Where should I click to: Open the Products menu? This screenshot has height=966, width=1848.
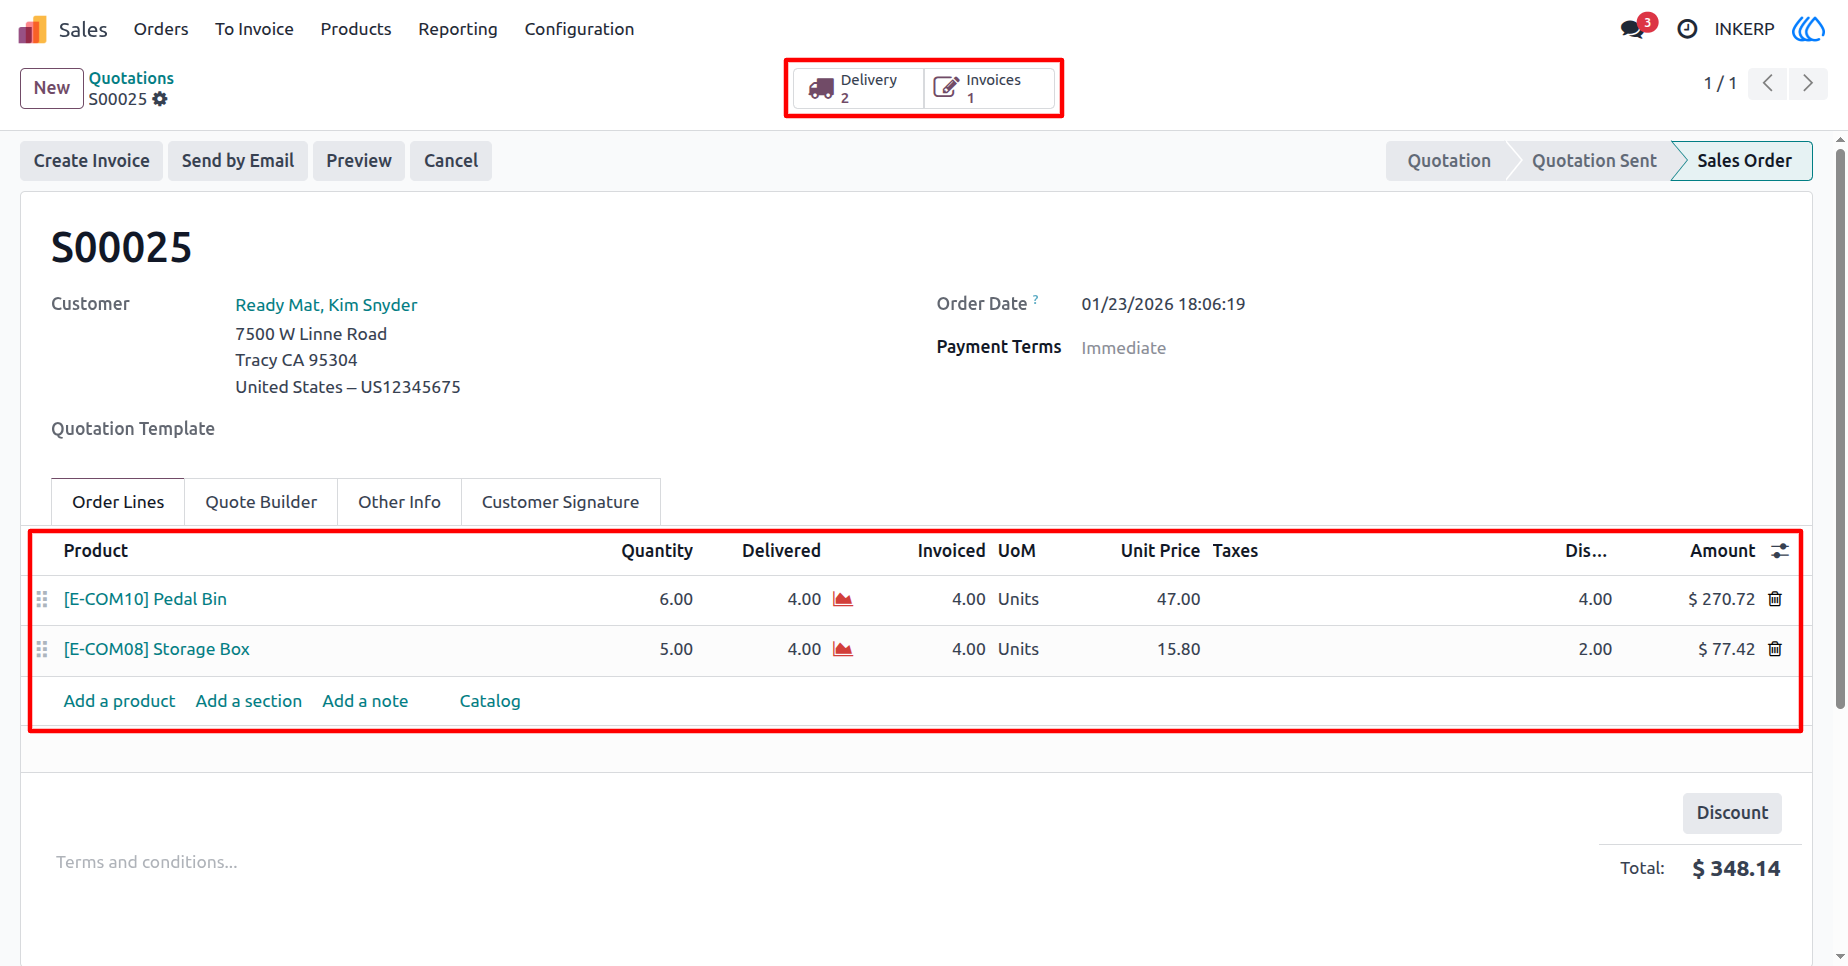coord(356,29)
